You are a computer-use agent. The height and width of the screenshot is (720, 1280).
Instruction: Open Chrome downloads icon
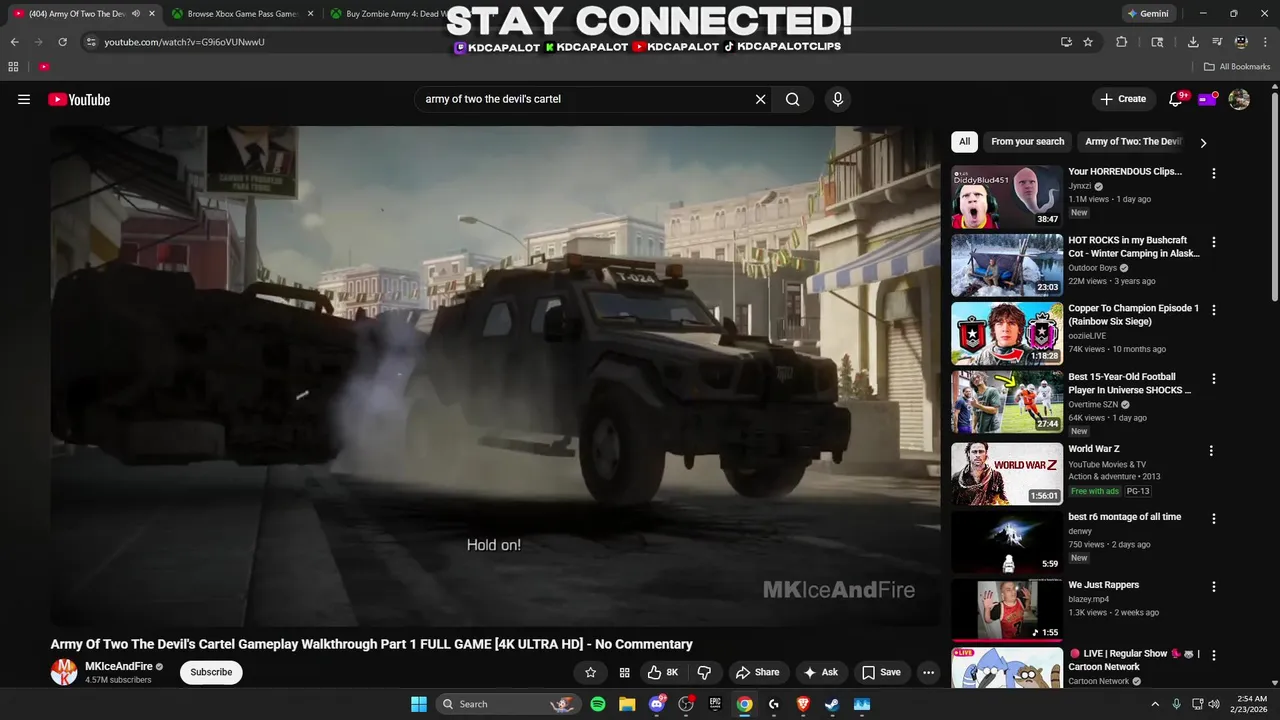pyautogui.click(x=1193, y=42)
